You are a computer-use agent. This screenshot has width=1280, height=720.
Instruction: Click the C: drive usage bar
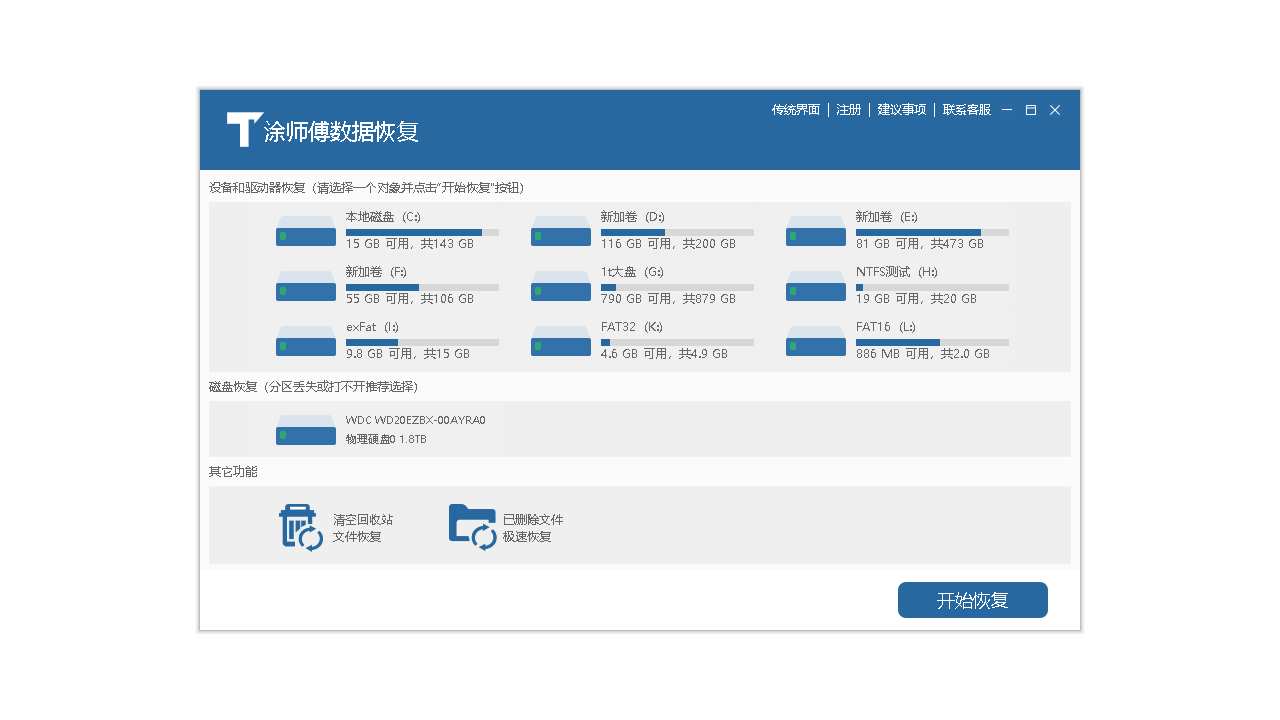tap(421, 232)
